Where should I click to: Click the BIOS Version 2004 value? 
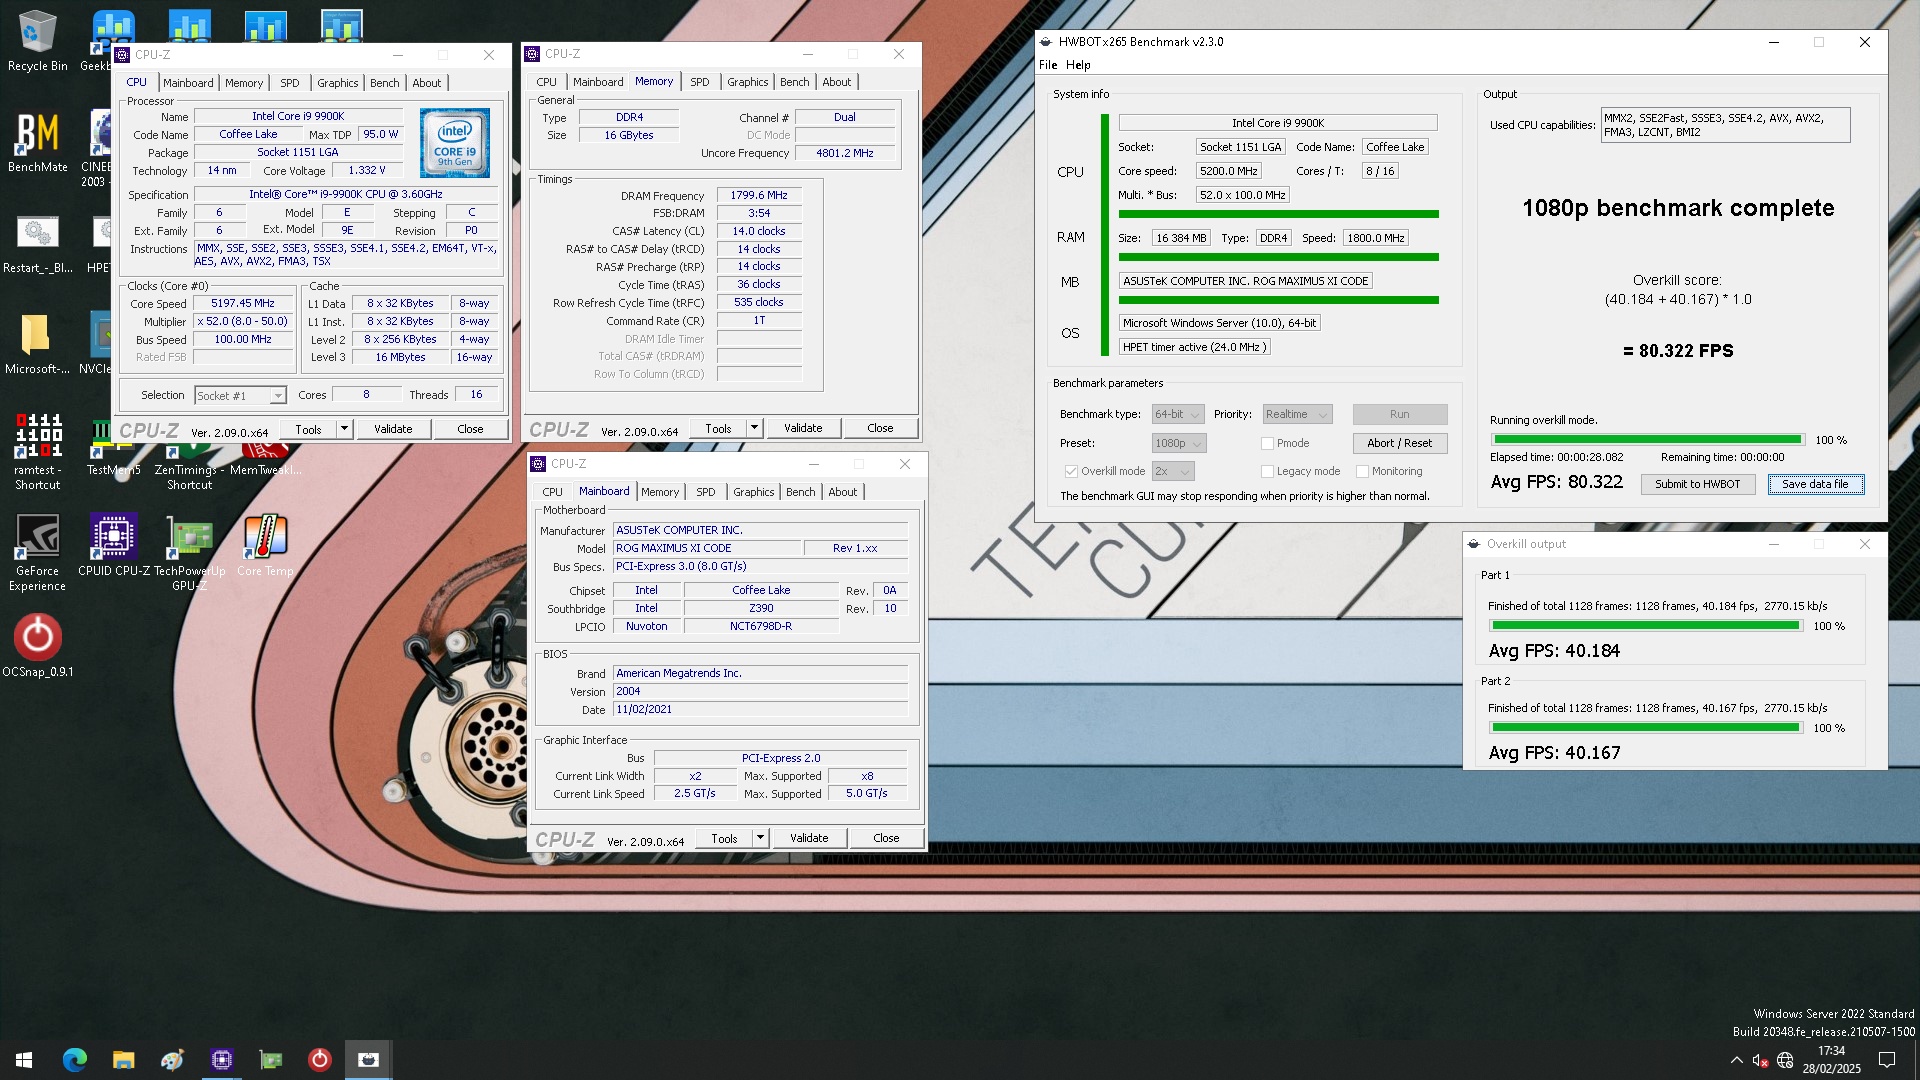point(760,691)
